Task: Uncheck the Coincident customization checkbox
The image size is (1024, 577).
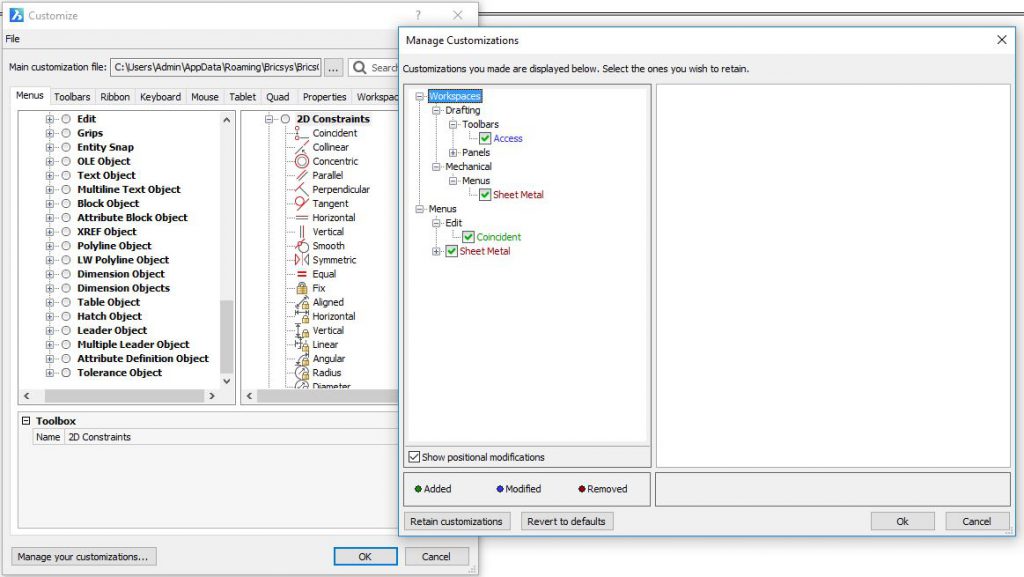Action: tap(468, 237)
